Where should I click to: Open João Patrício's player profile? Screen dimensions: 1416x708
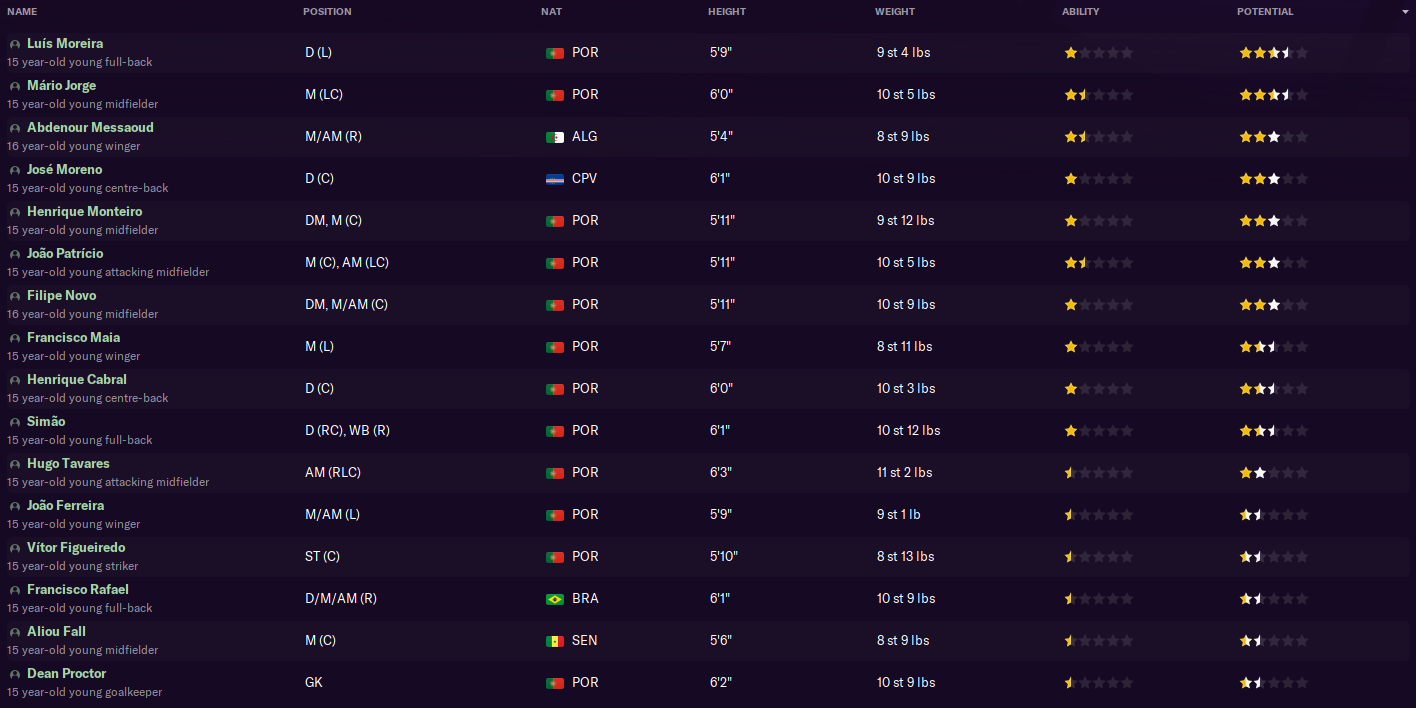(65, 254)
